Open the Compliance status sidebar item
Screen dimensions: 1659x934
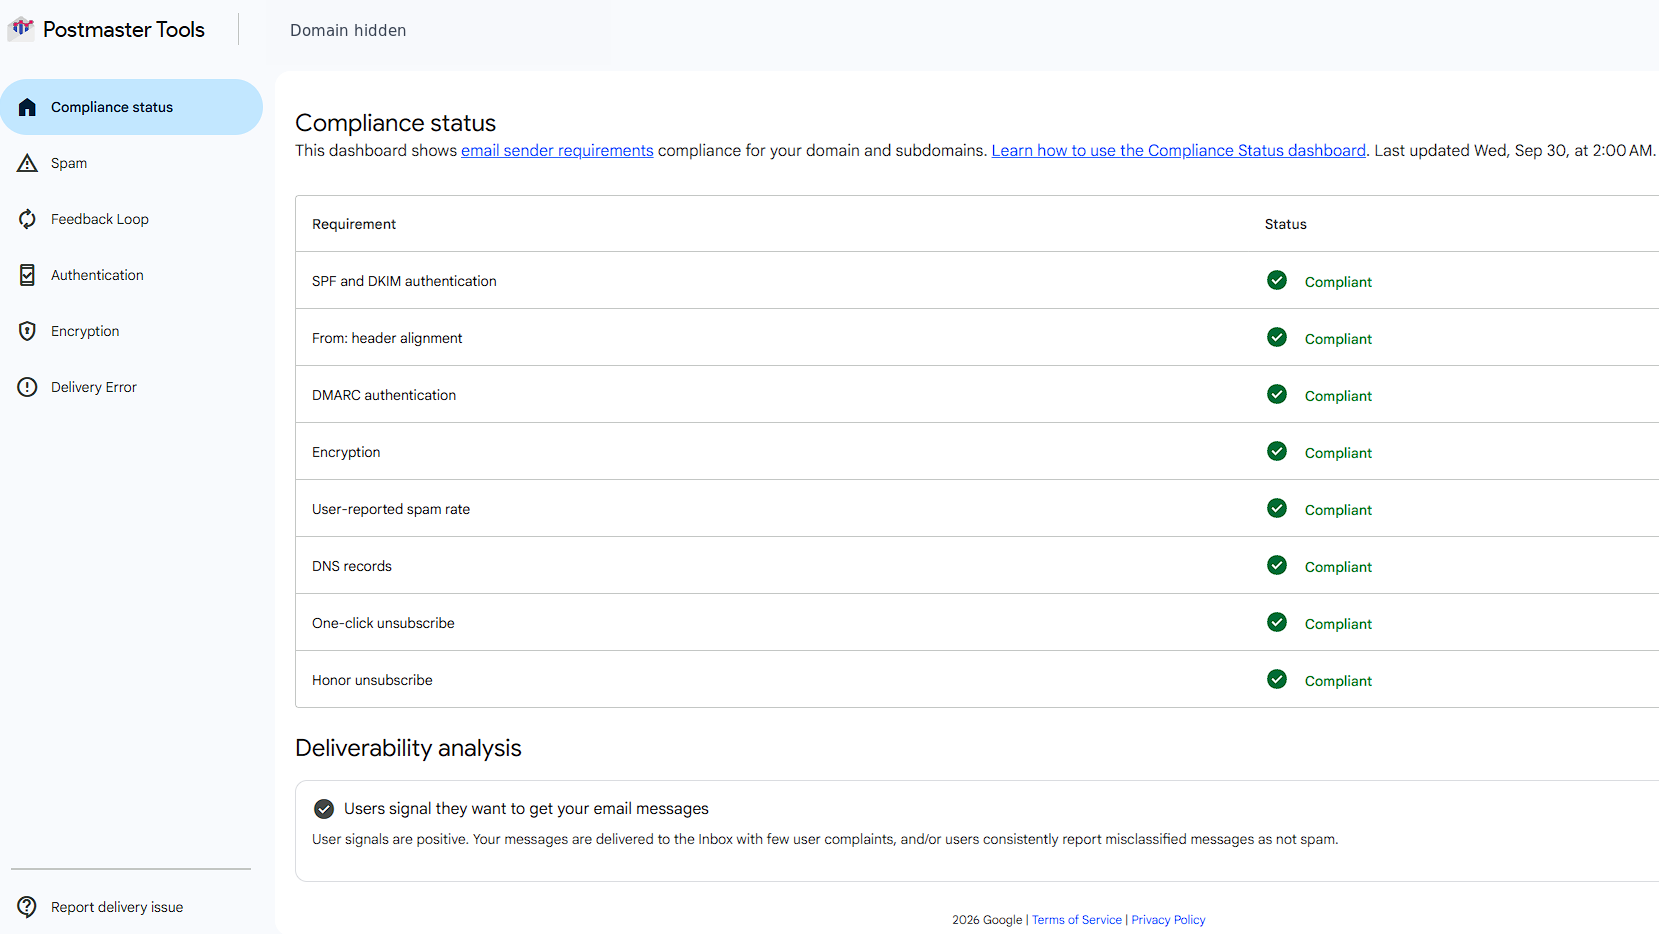click(131, 107)
